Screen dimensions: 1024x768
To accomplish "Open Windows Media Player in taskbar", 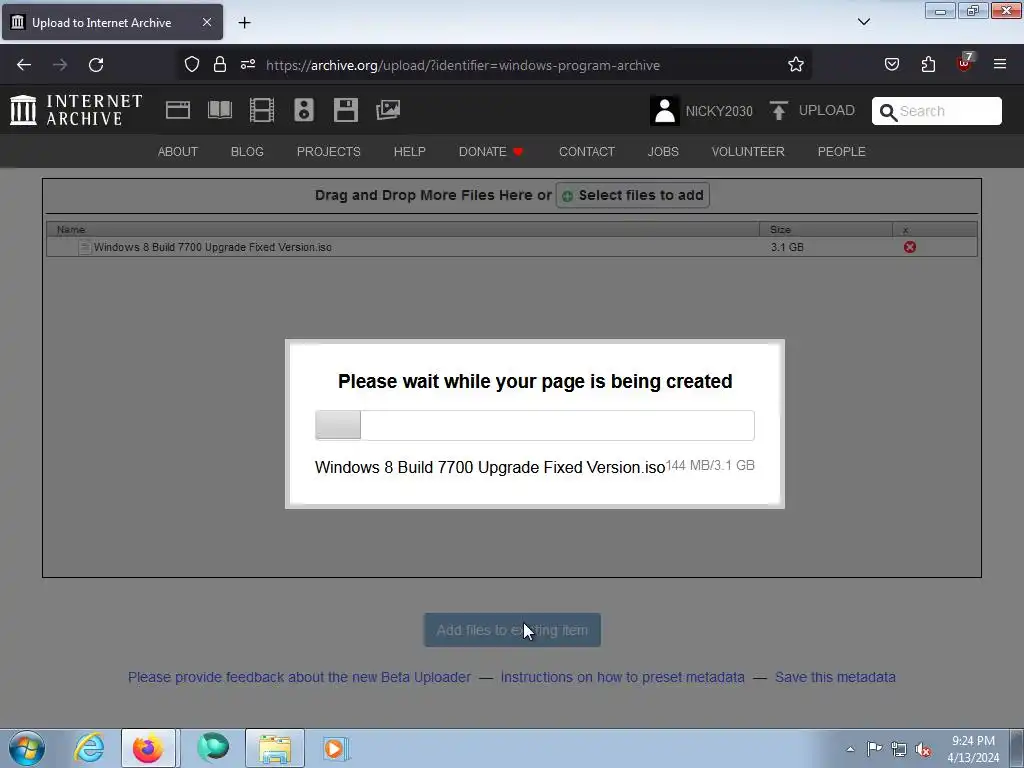I will [336, 748].
